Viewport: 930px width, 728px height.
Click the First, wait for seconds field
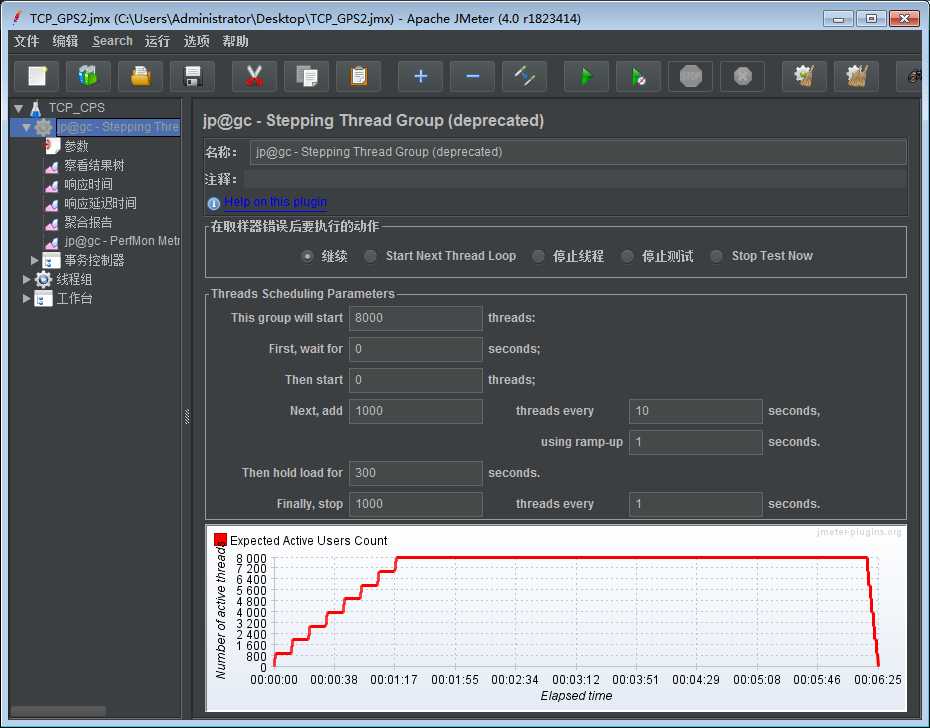(x=416, y=349)
